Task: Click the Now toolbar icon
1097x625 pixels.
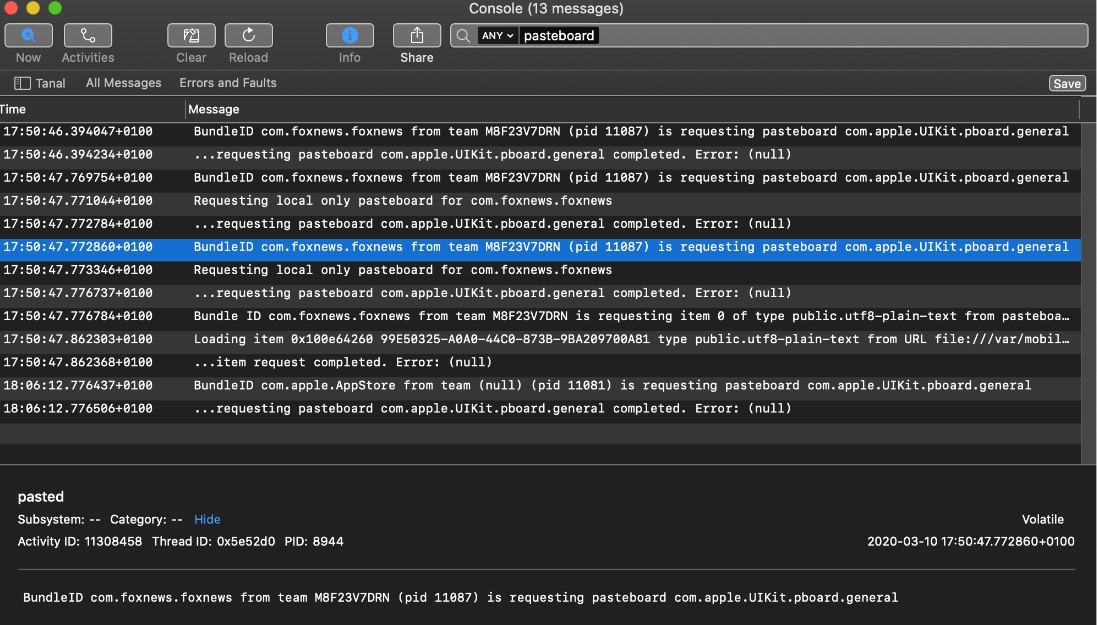Action: point(29,36)
